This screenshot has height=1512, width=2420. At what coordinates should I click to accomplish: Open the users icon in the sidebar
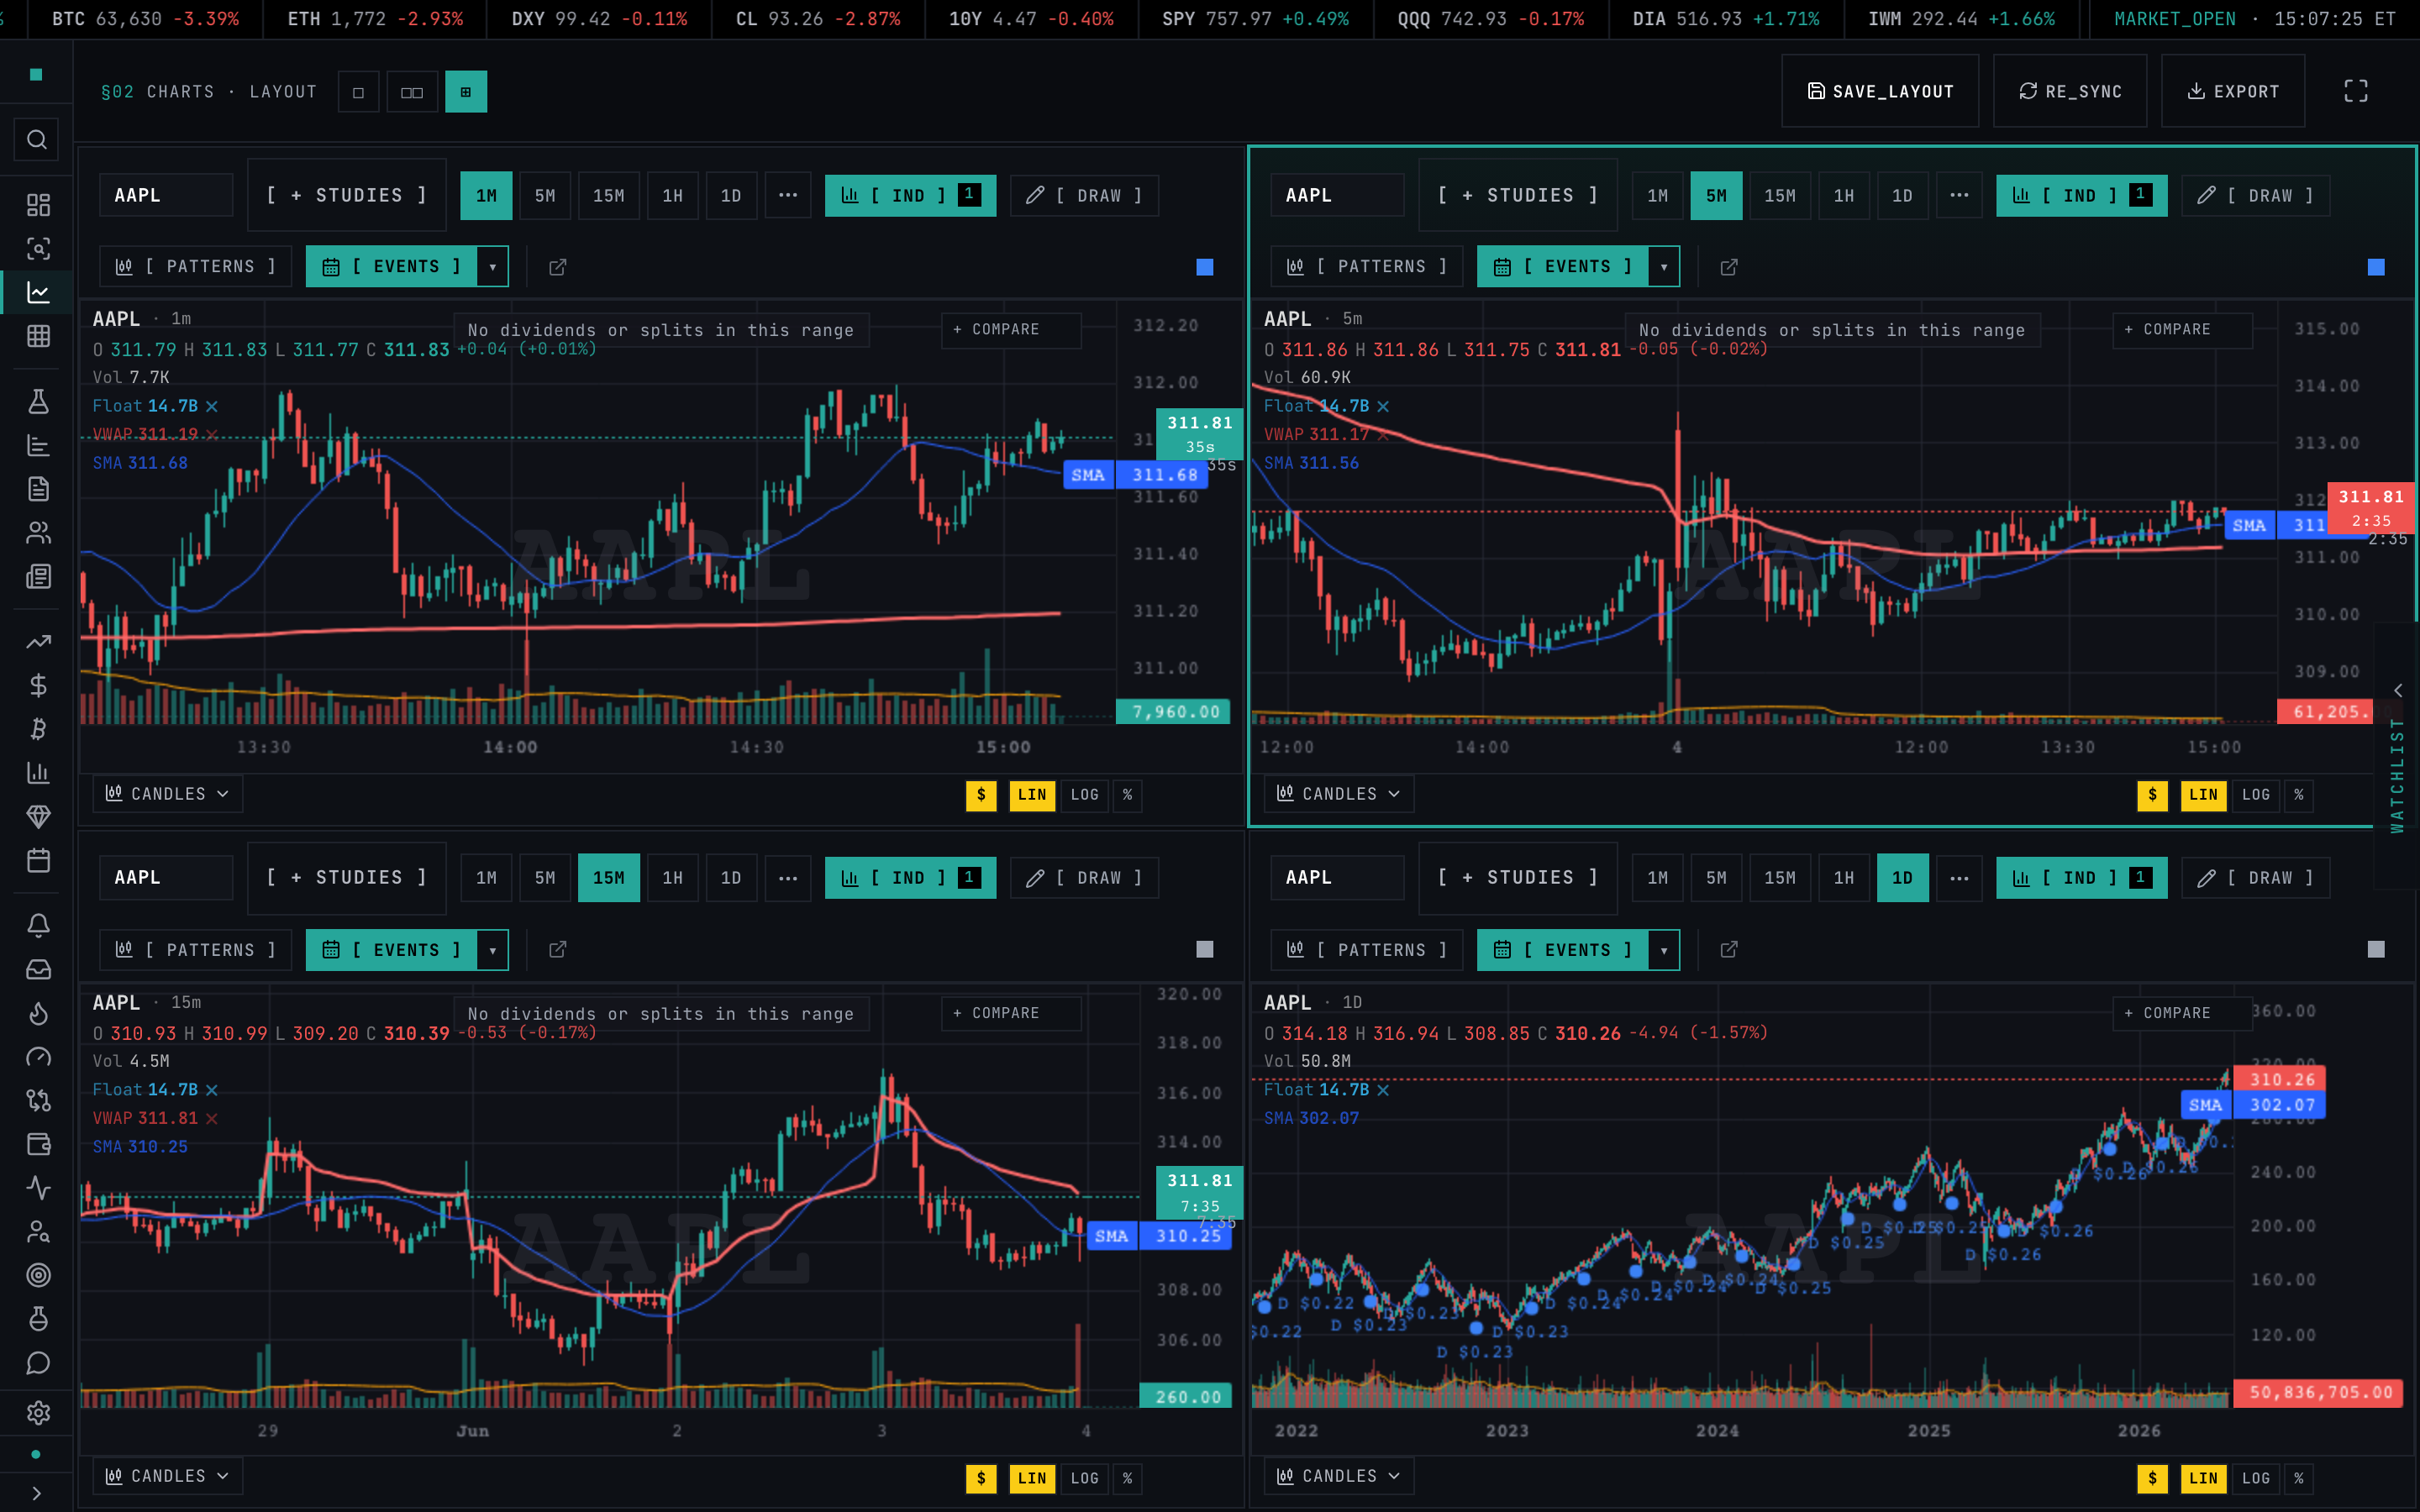(38, 533)
